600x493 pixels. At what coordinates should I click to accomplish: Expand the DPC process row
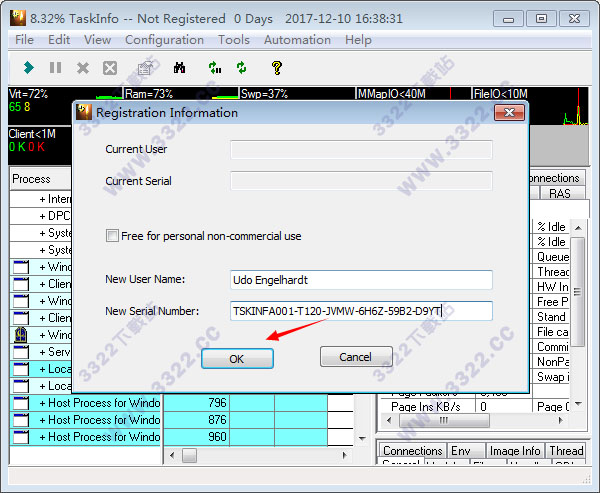click(42, 216)
